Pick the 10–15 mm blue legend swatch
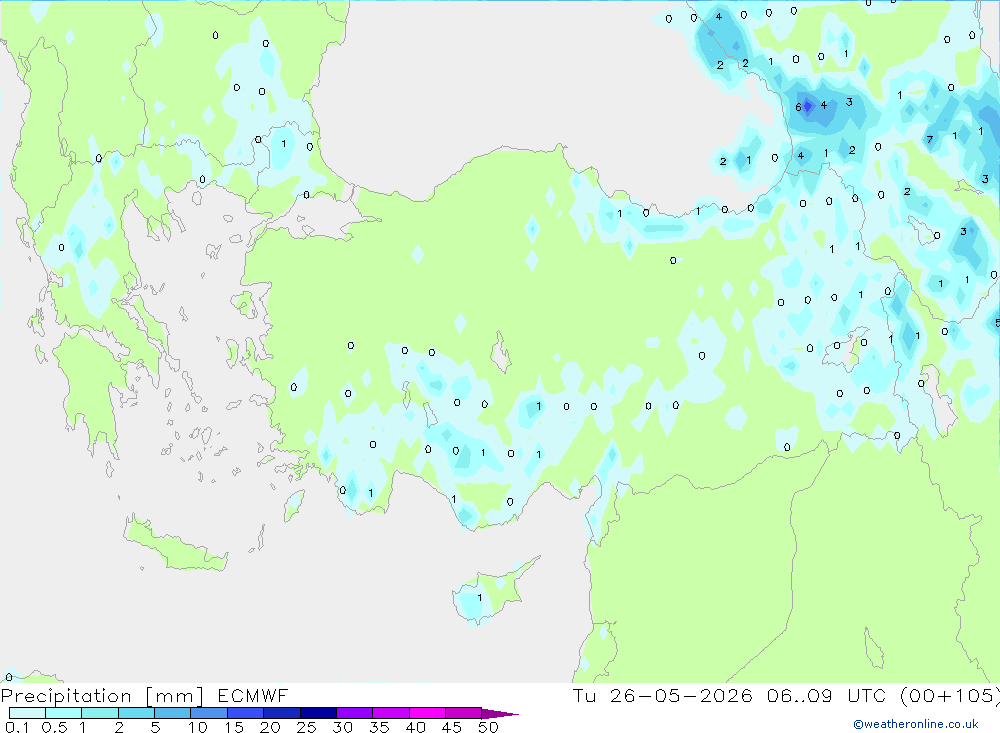1000x733 pixels. click(209, 713)
